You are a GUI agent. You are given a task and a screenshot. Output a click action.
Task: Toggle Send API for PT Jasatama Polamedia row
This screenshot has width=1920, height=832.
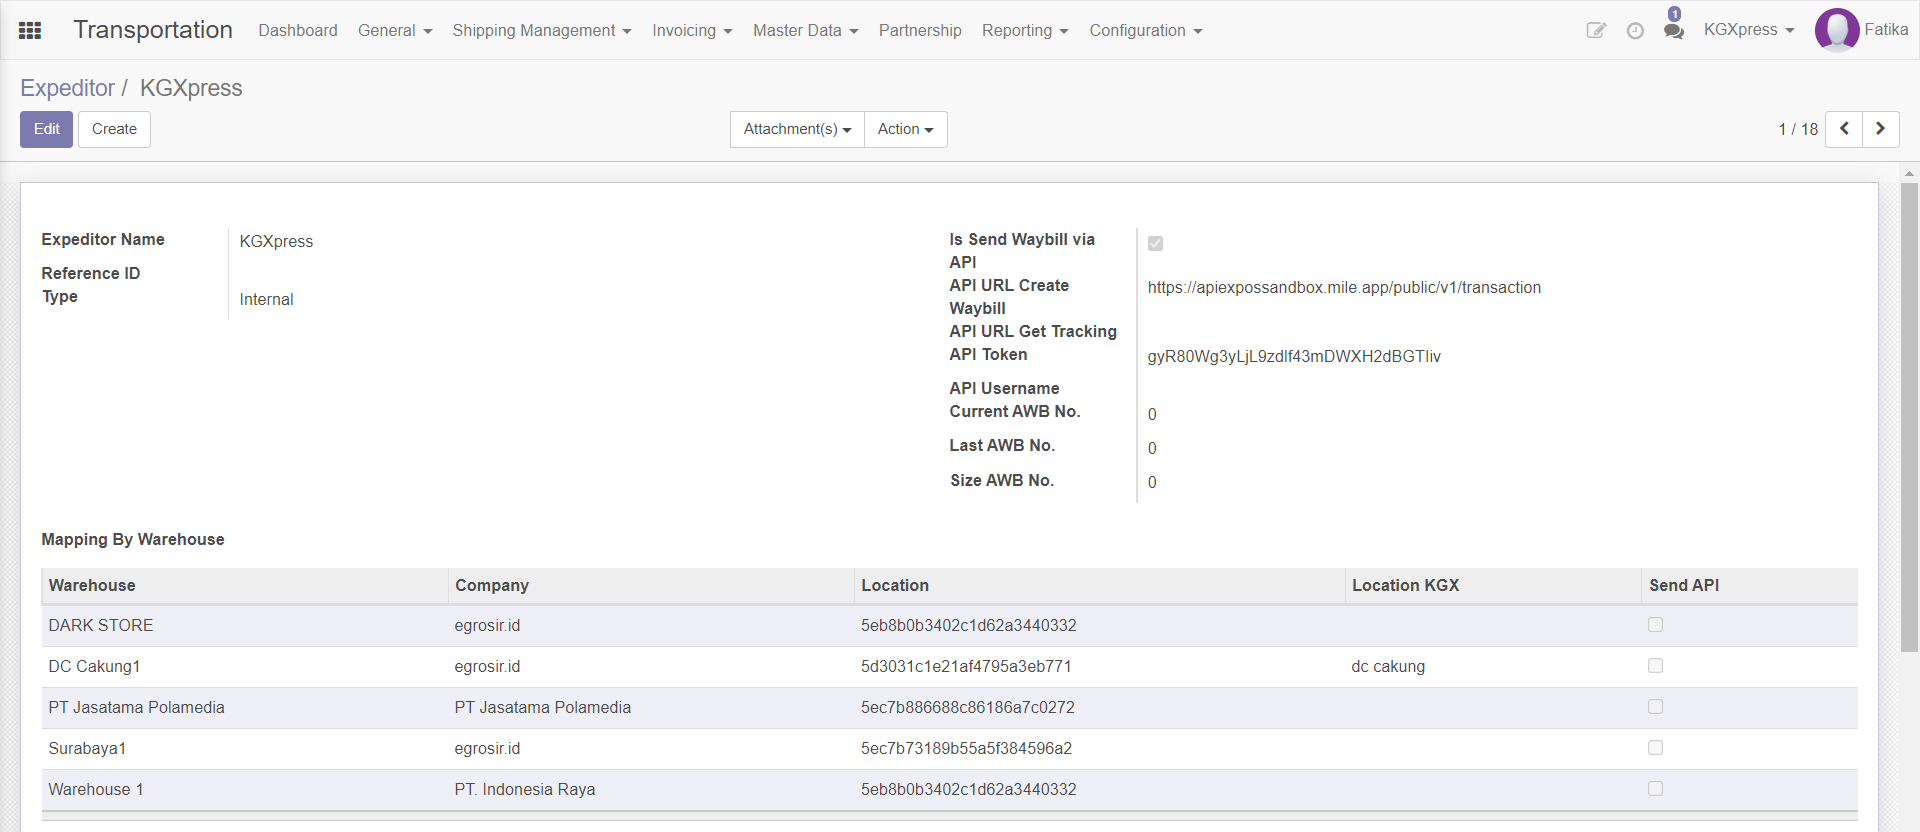tap(1655, 707)
